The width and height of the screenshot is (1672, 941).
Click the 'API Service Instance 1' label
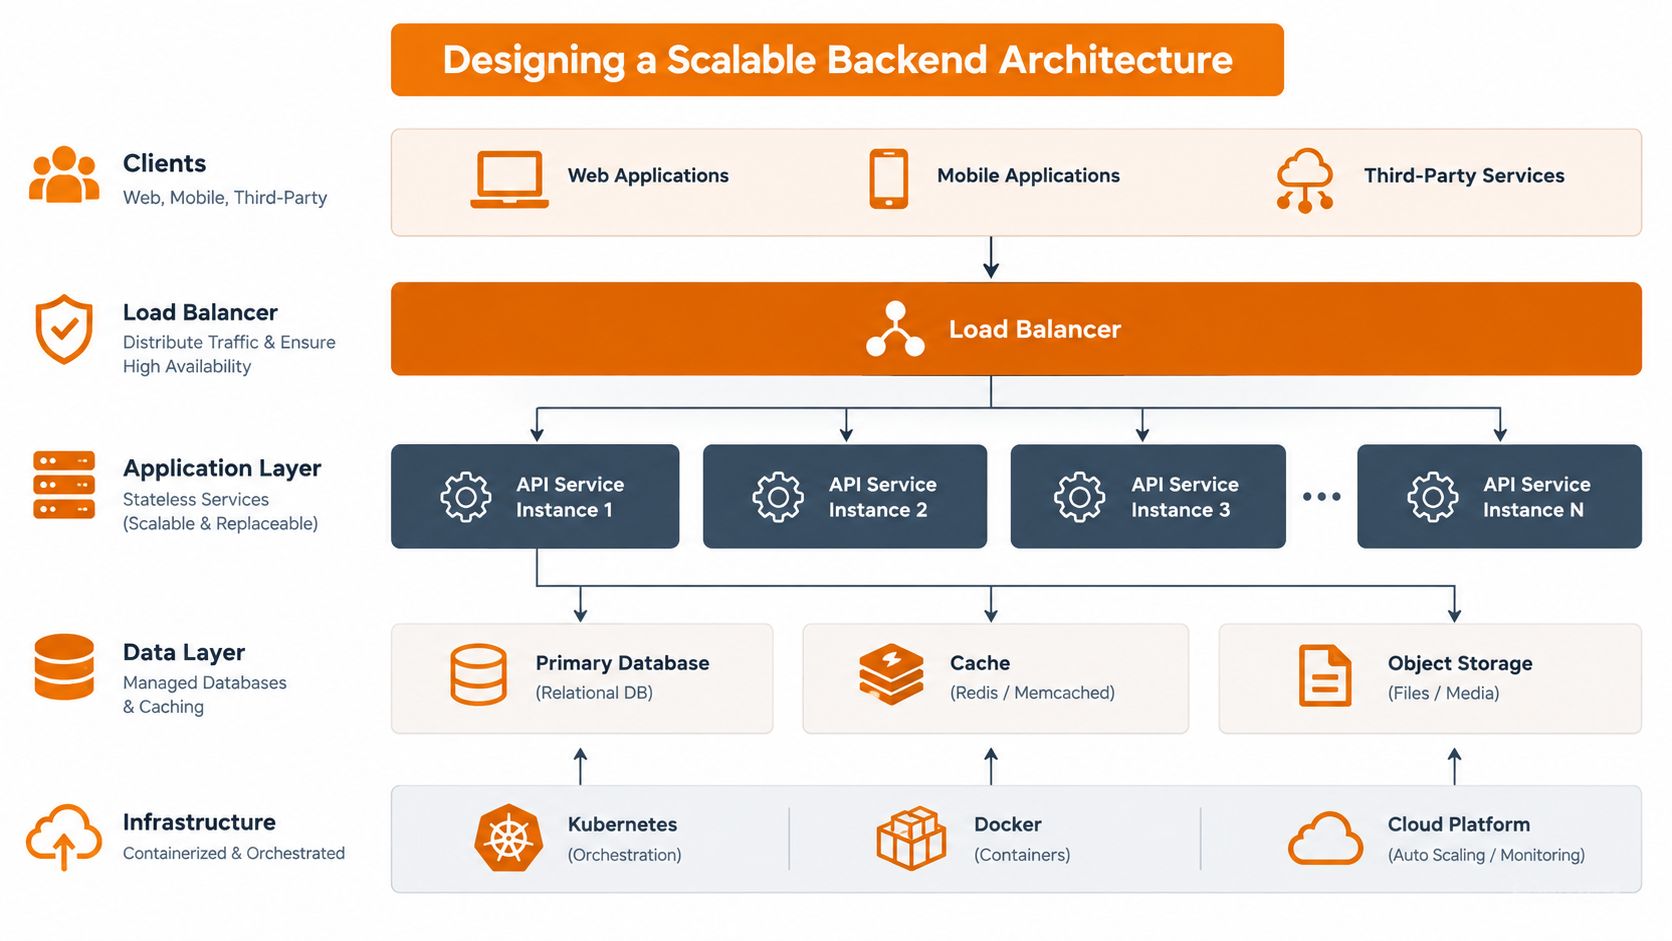pyautogui.click(x=570, y=497)
